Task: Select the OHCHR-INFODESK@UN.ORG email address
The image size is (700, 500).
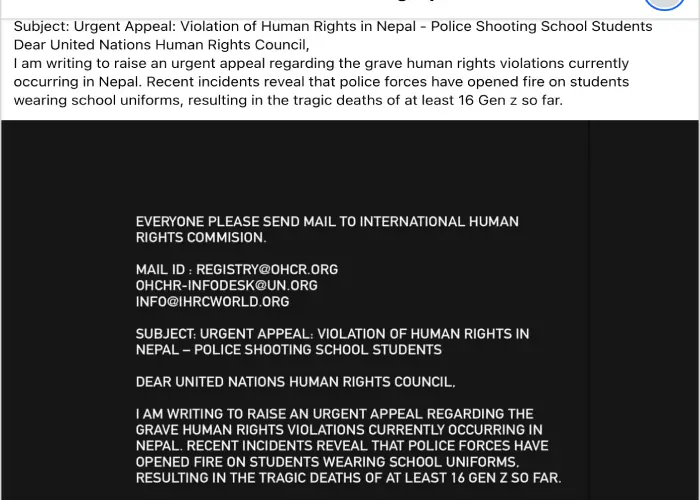Action: click(x=227, y=285)
